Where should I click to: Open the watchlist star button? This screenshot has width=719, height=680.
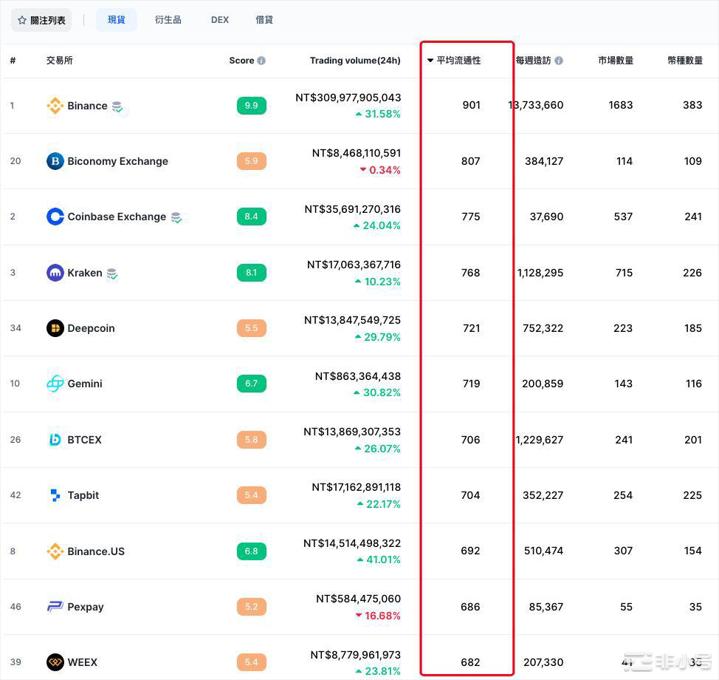(x=41, y=20)
